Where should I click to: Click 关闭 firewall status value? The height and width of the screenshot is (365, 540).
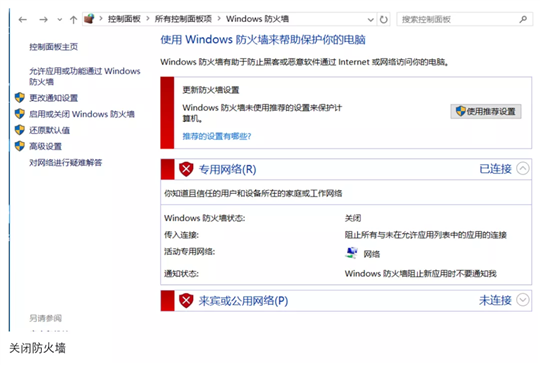(353, 218)
